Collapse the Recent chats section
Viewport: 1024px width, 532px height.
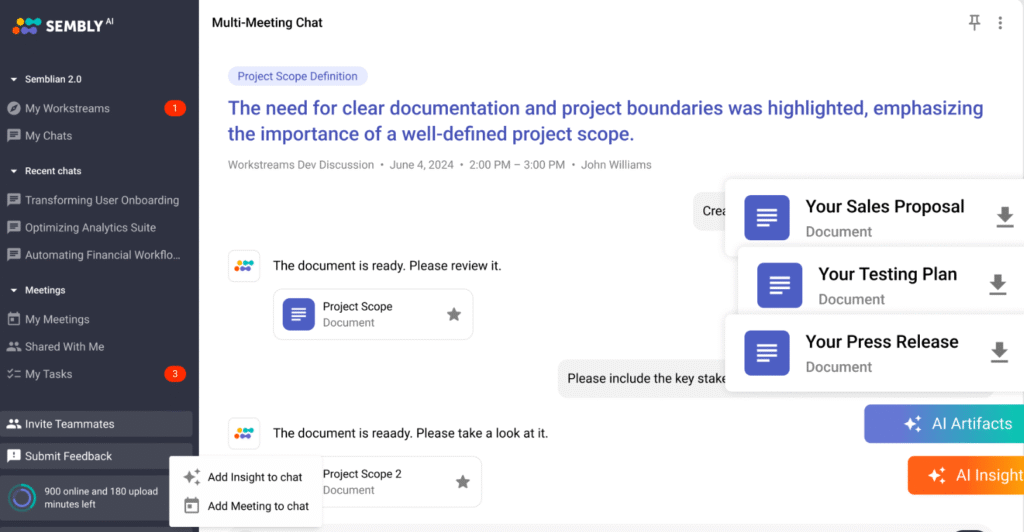[14, 171]
